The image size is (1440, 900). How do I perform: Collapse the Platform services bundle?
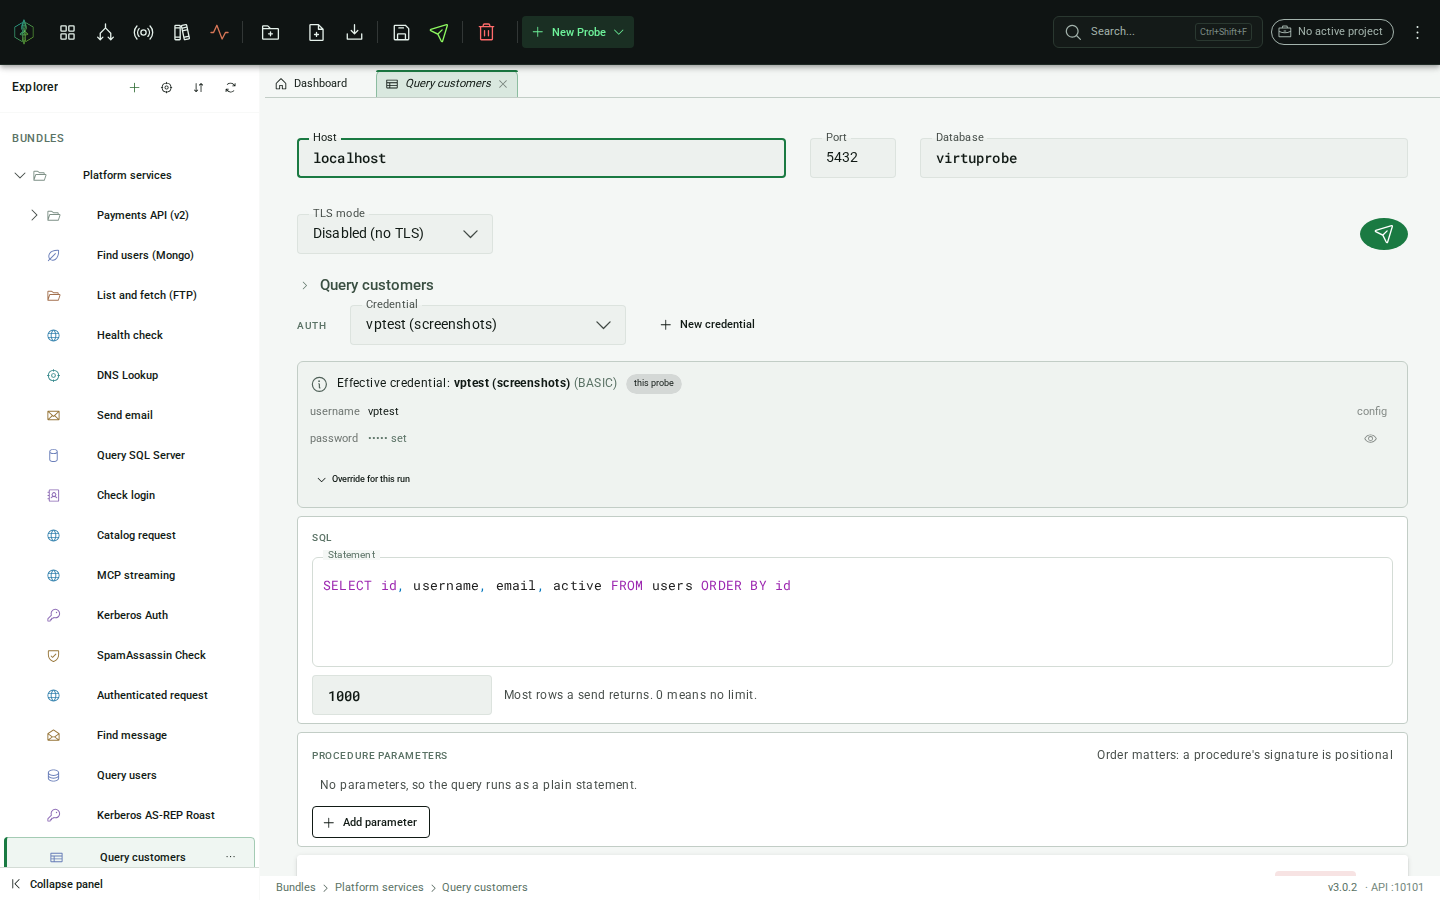20,175
